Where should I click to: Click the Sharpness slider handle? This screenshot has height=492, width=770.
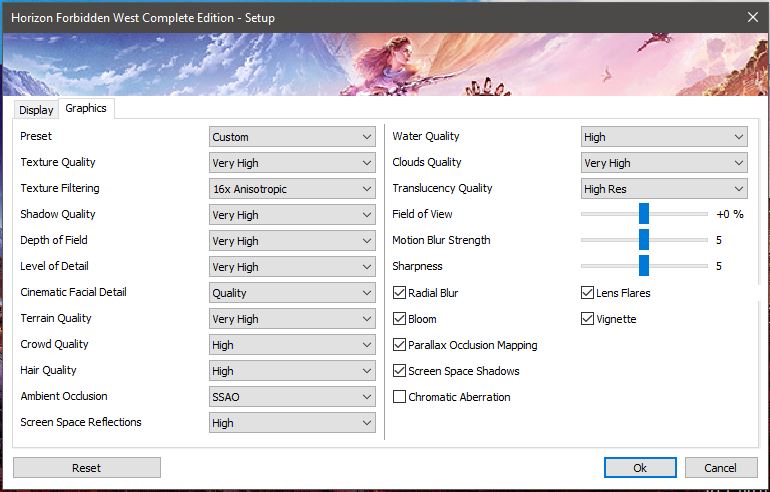click(644, 266)
